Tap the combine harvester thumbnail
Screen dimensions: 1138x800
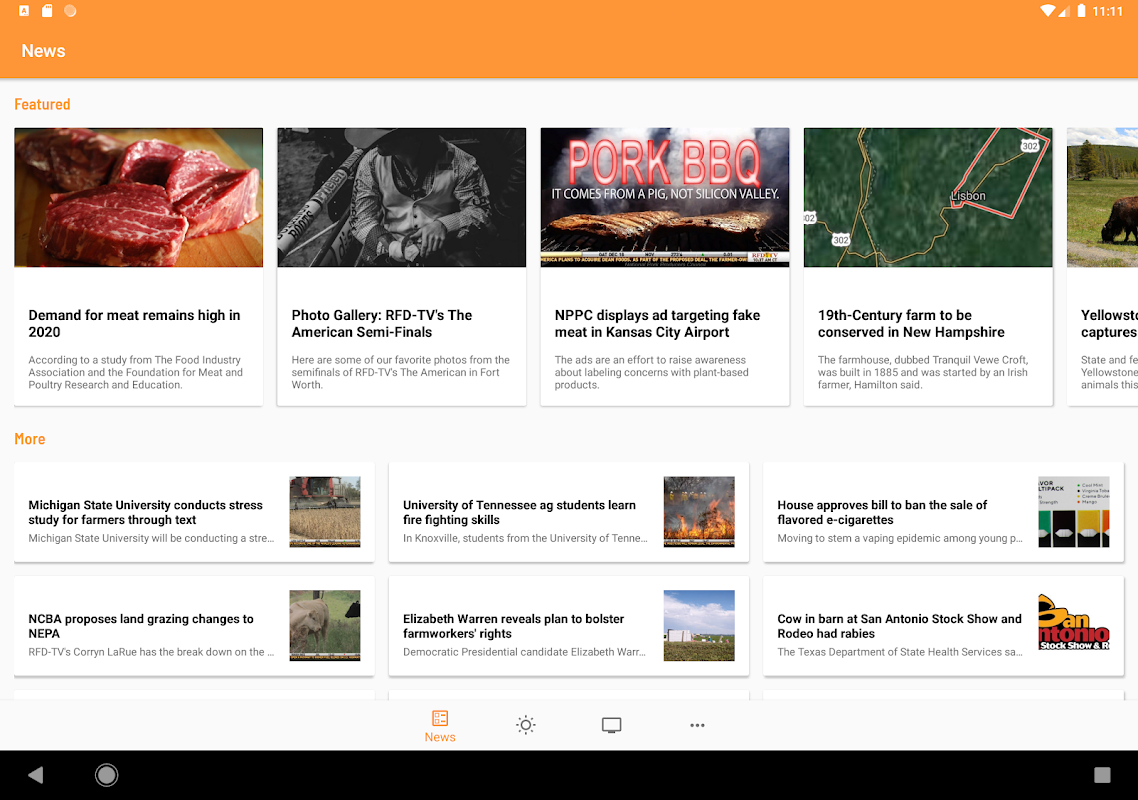click(325, 512)
